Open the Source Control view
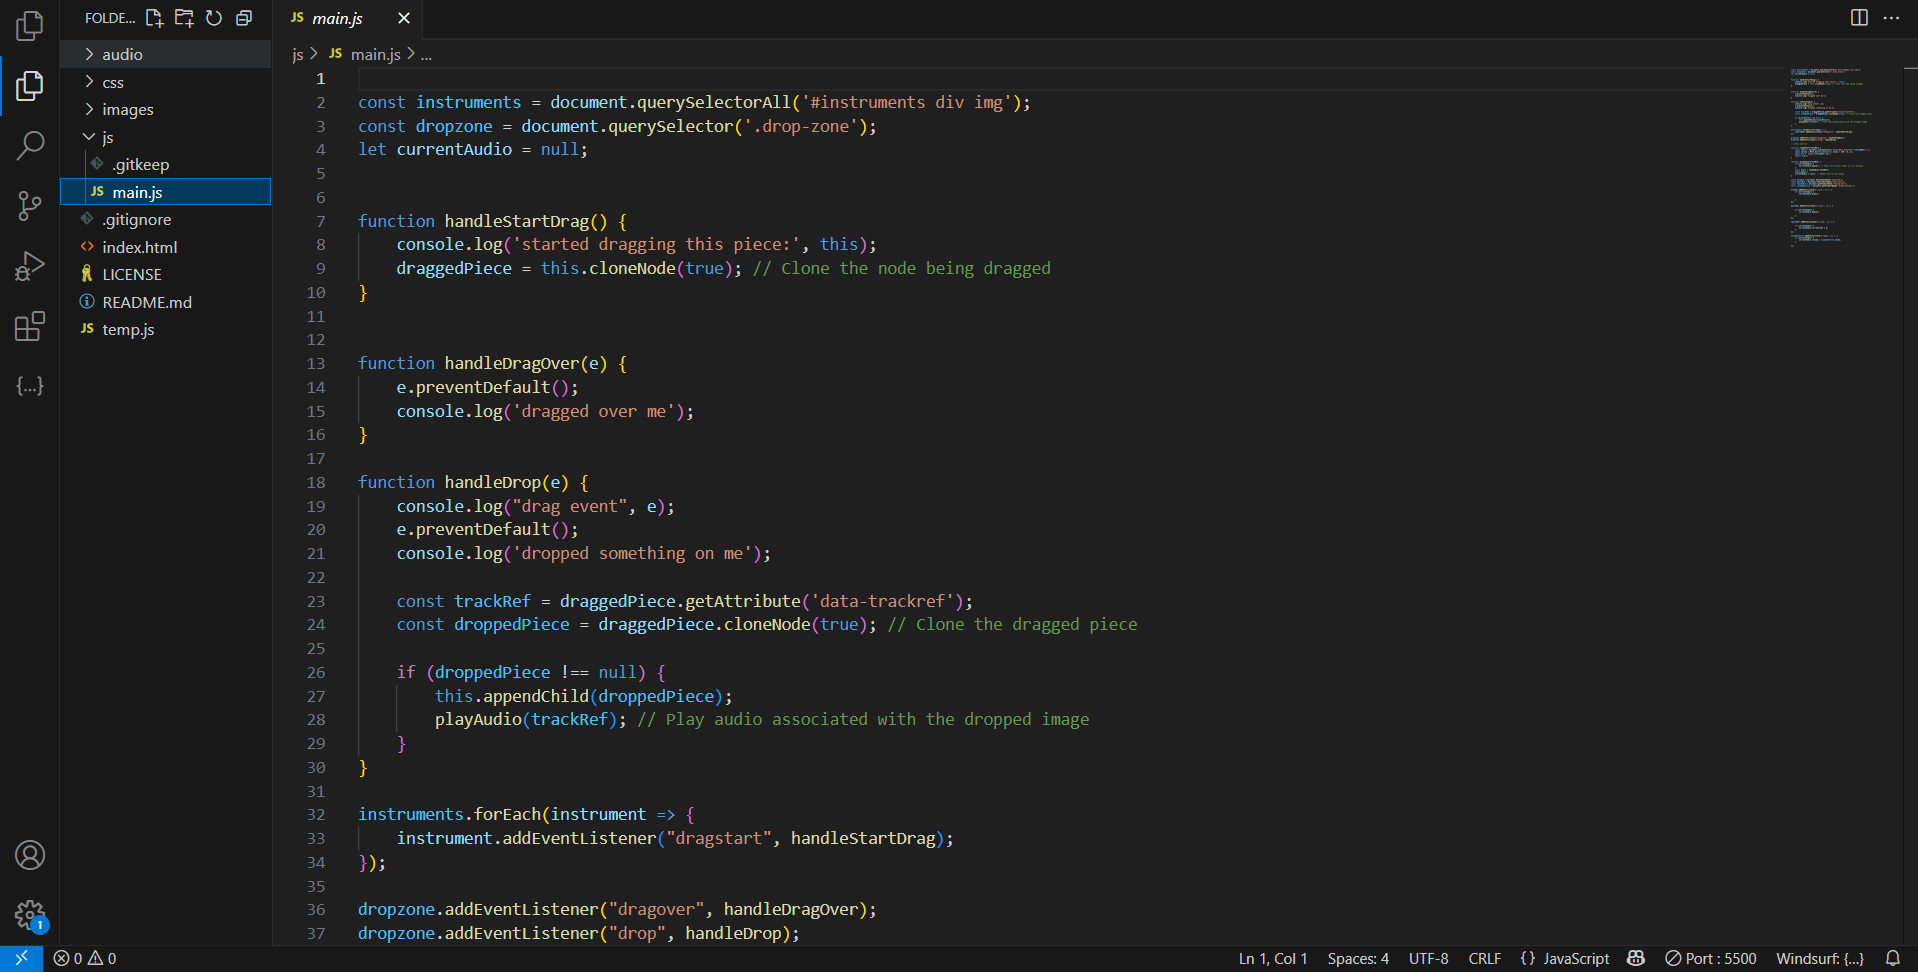Image resolution: width=1918 pixels, height=972 pixels. pyautogui.click(x=30, y=206)
